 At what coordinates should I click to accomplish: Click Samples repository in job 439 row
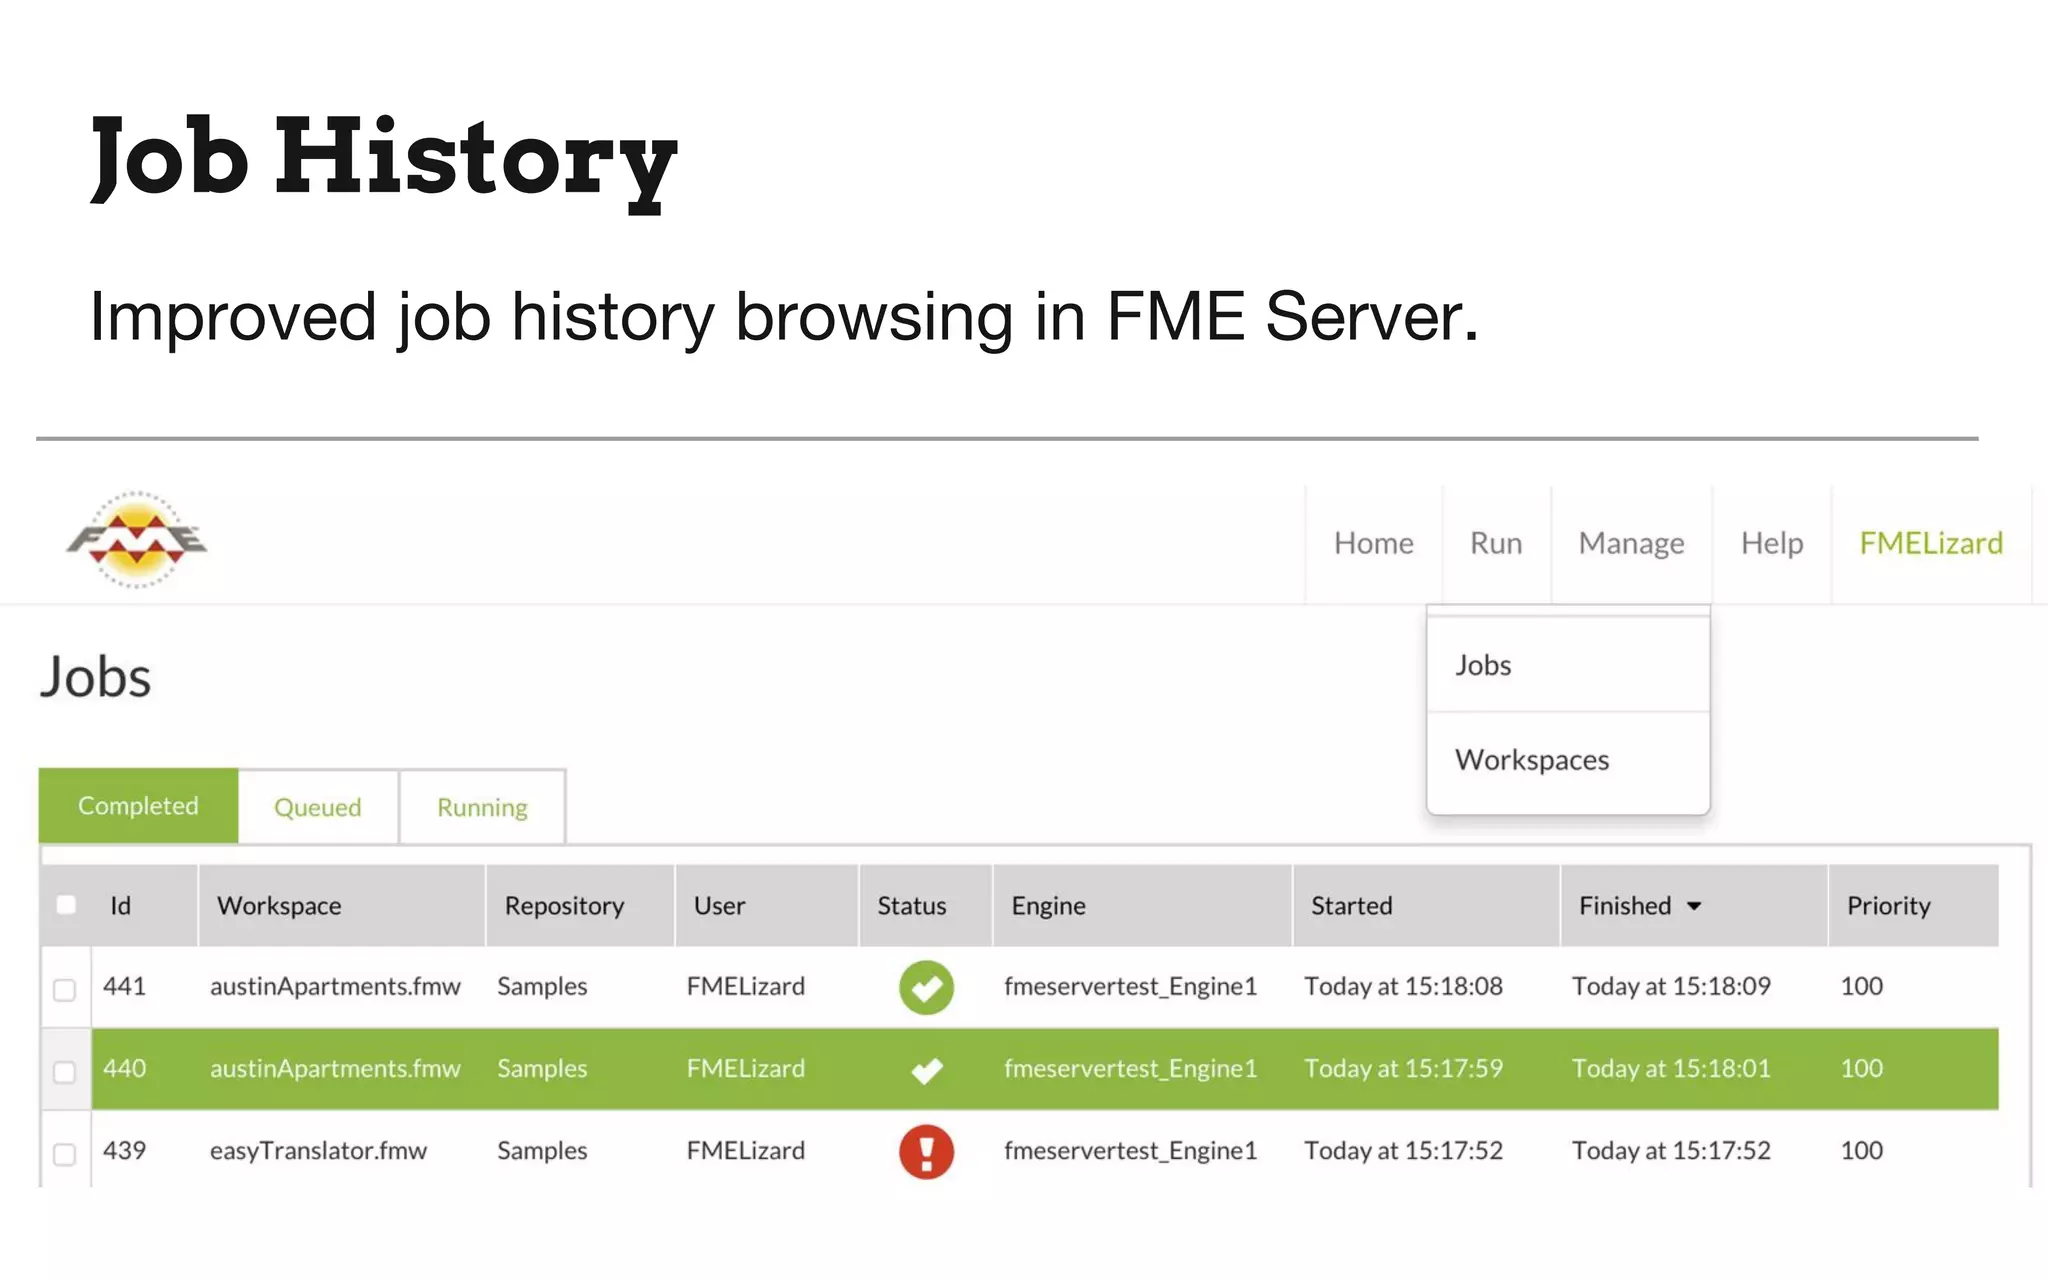point(542,1150)
